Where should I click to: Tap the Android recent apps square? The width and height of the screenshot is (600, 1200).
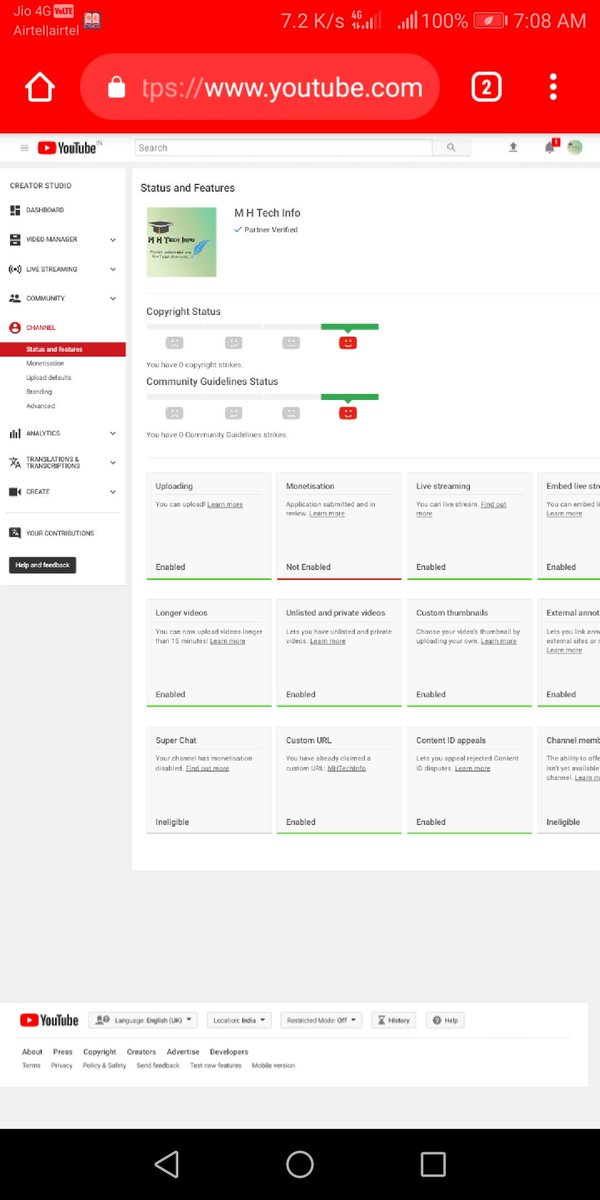tap(433, 1163)
